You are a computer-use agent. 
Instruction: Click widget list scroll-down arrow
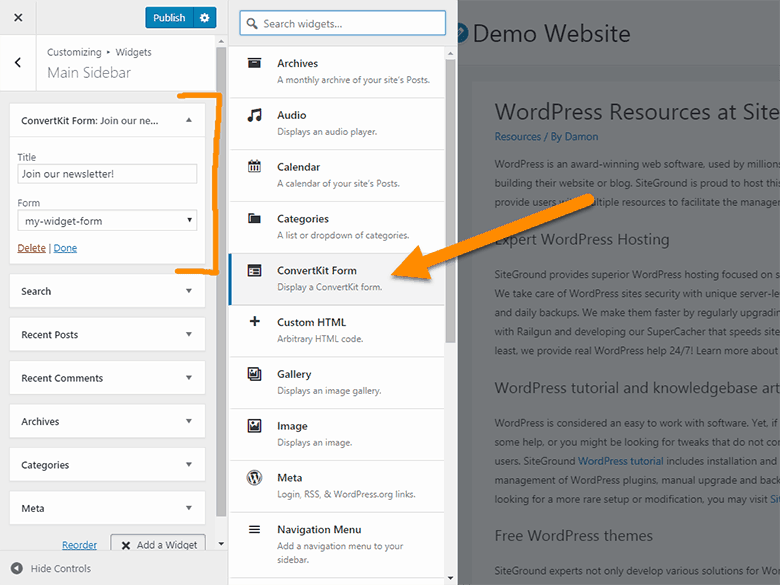[450, 578]
